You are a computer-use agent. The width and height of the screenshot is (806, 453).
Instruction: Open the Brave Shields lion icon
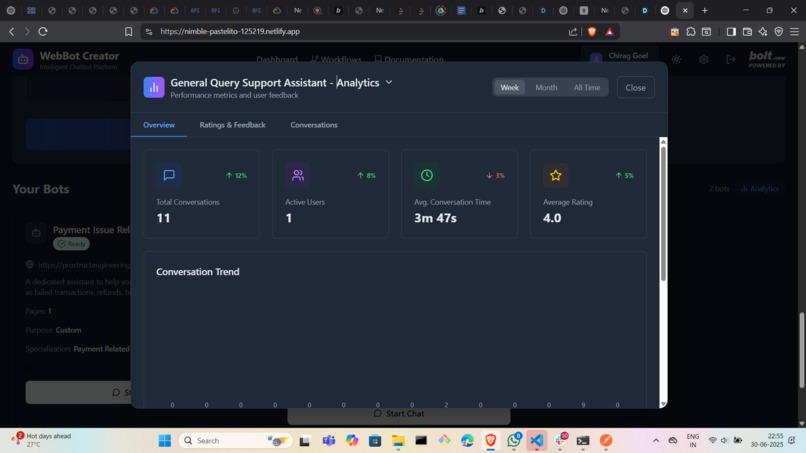[x=592, y=32]
